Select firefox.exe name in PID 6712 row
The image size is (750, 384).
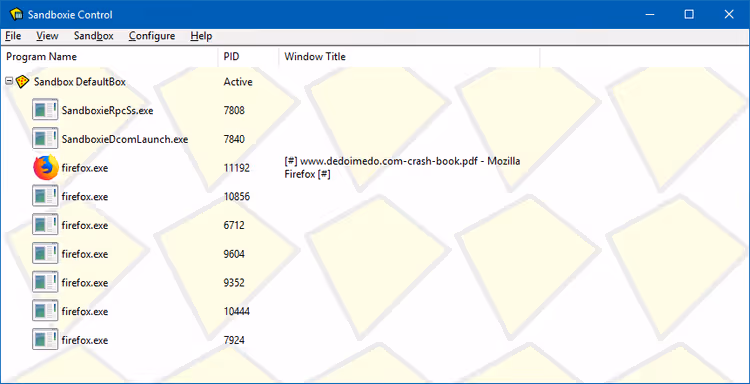(x=85, y=225)
